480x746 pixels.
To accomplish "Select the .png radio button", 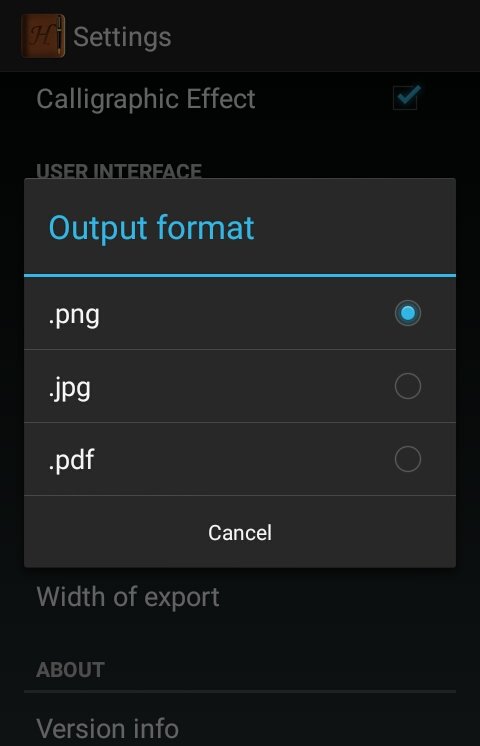I will click(x=408, y=313).
